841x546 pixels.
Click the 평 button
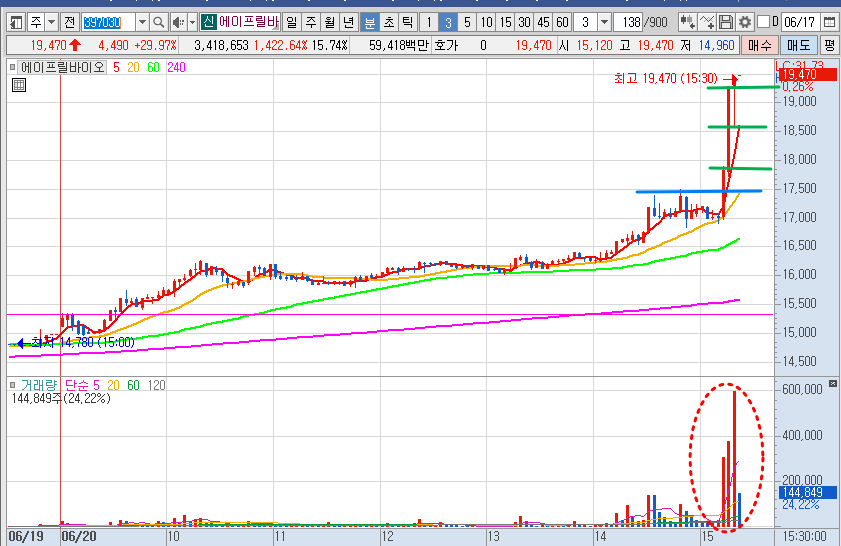(830, 45)
